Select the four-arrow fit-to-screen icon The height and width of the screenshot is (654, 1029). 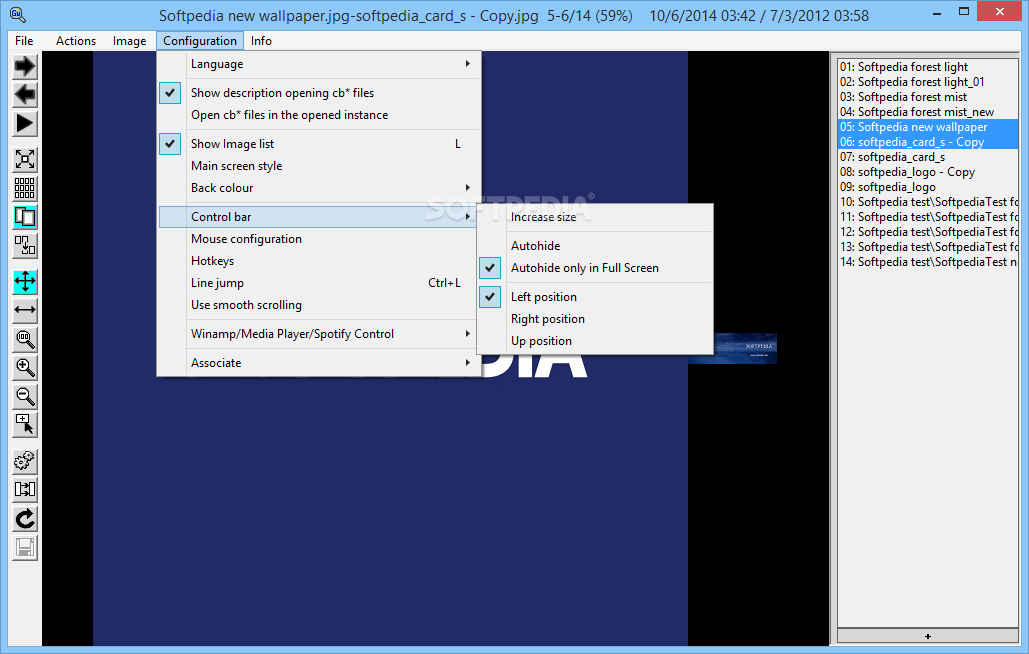(x=25, y=281)
